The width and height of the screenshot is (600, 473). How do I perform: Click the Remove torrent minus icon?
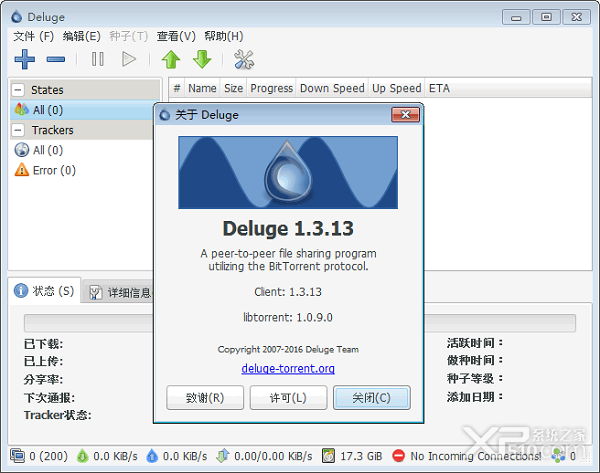56,59
